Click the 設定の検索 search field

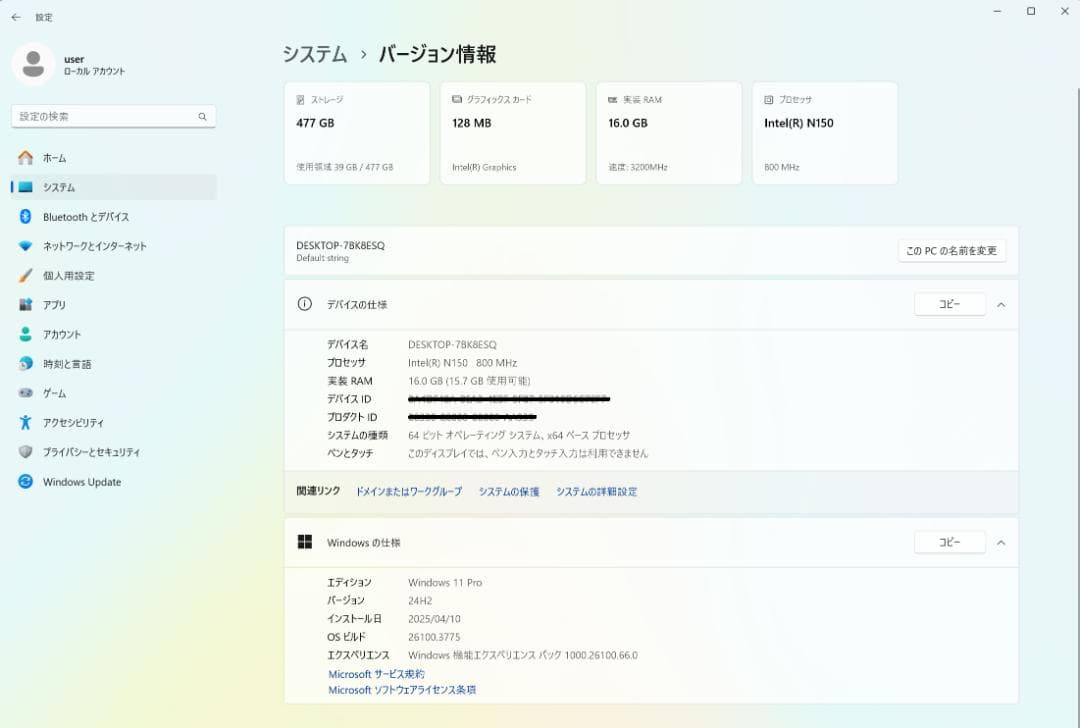pos(113,116)
